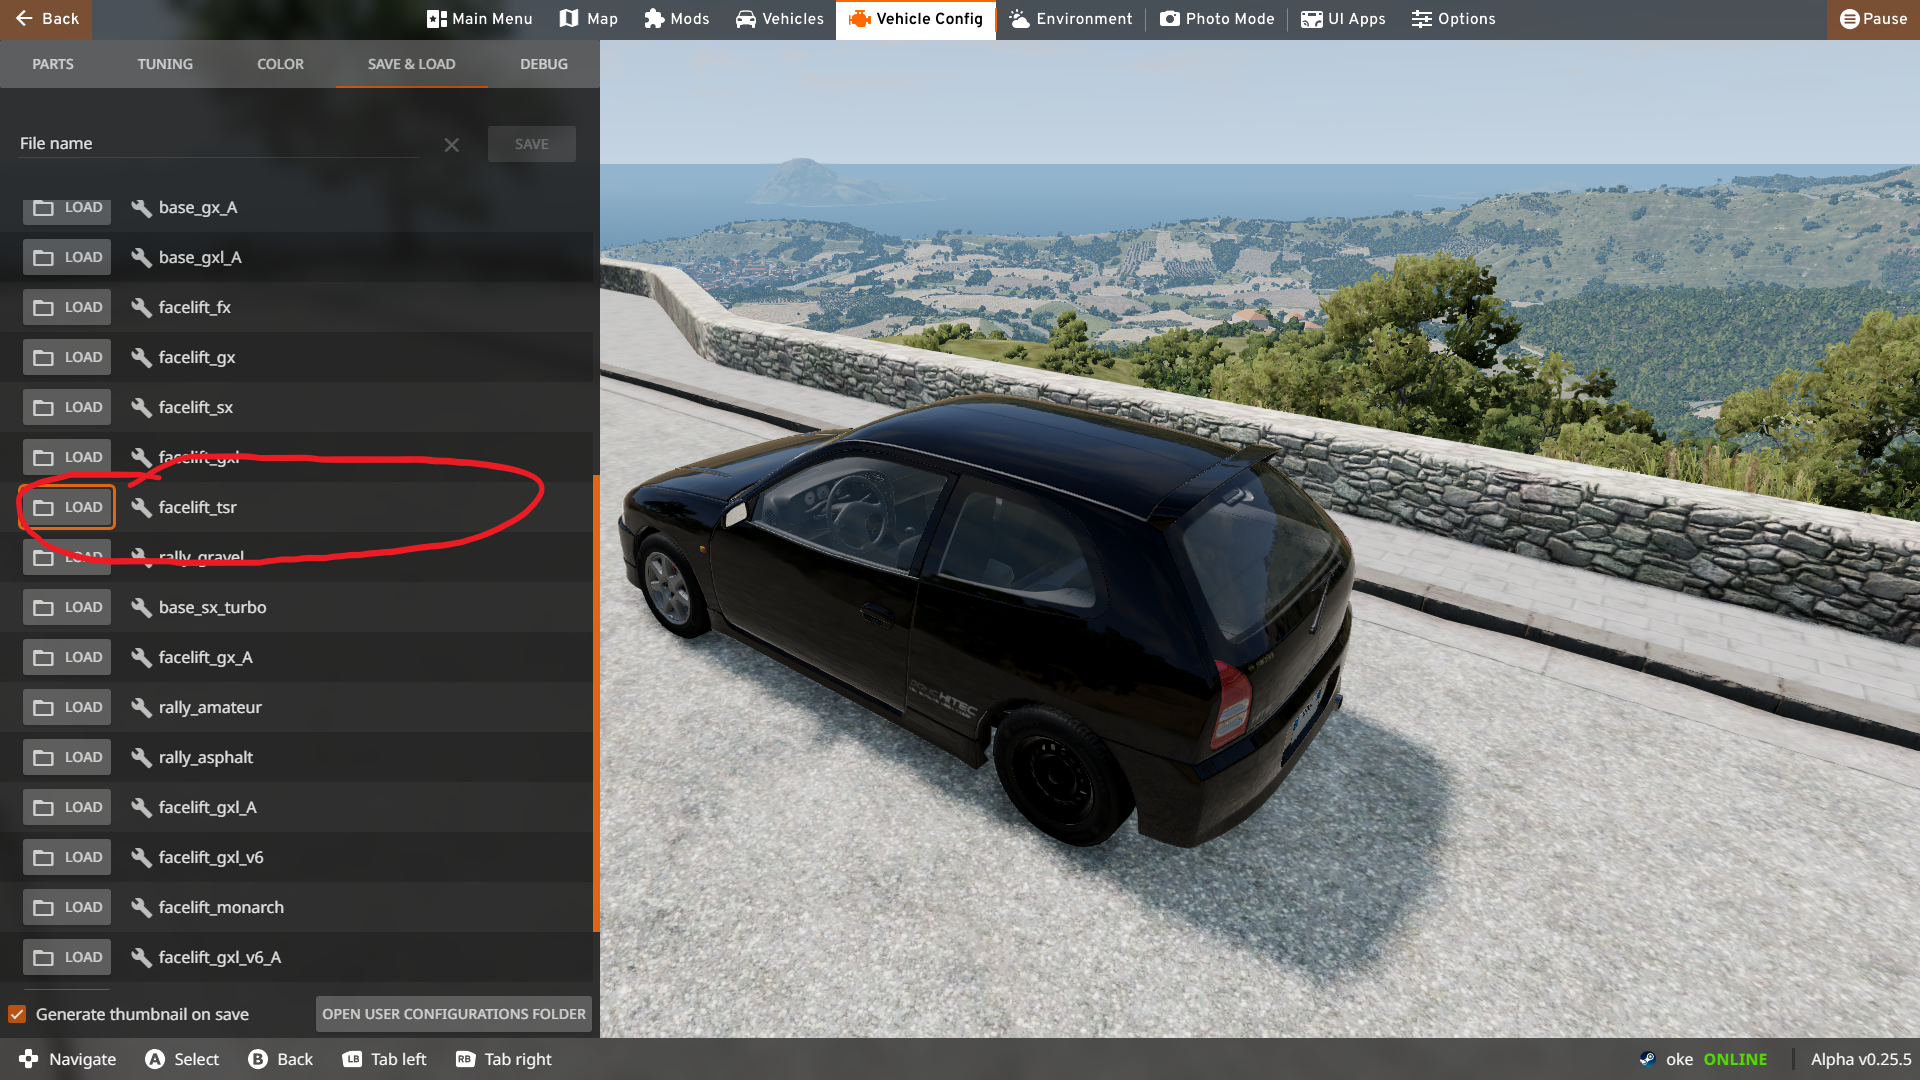Load the facelift_tsr configuration

[x=67, y=507]
